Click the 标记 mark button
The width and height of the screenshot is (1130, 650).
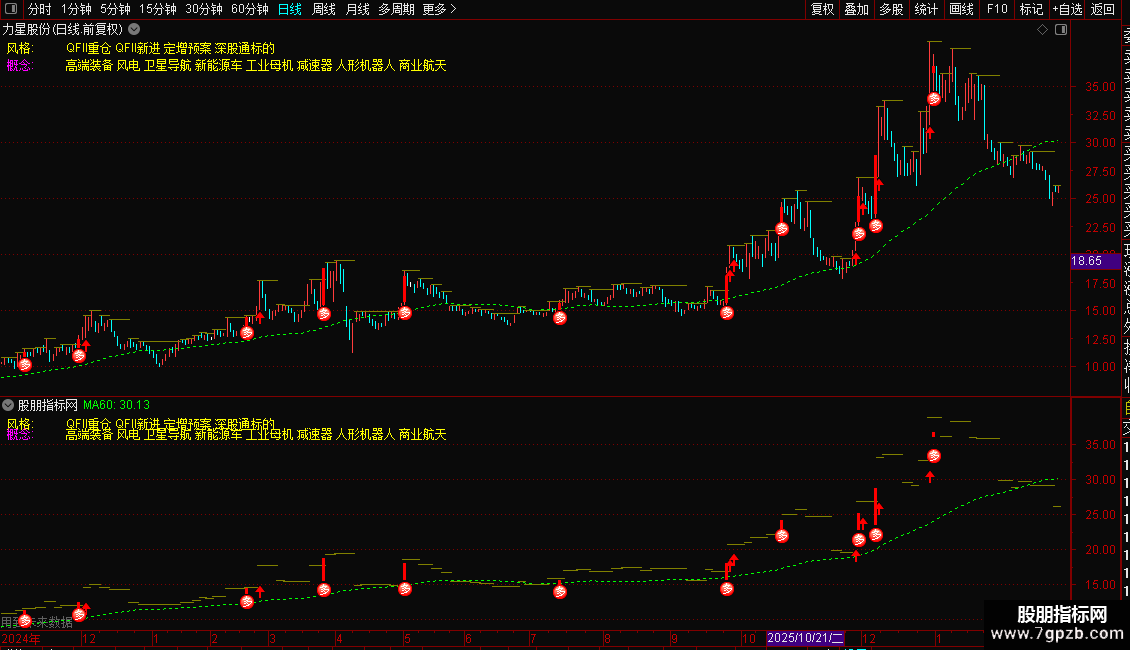point(1031,9)
